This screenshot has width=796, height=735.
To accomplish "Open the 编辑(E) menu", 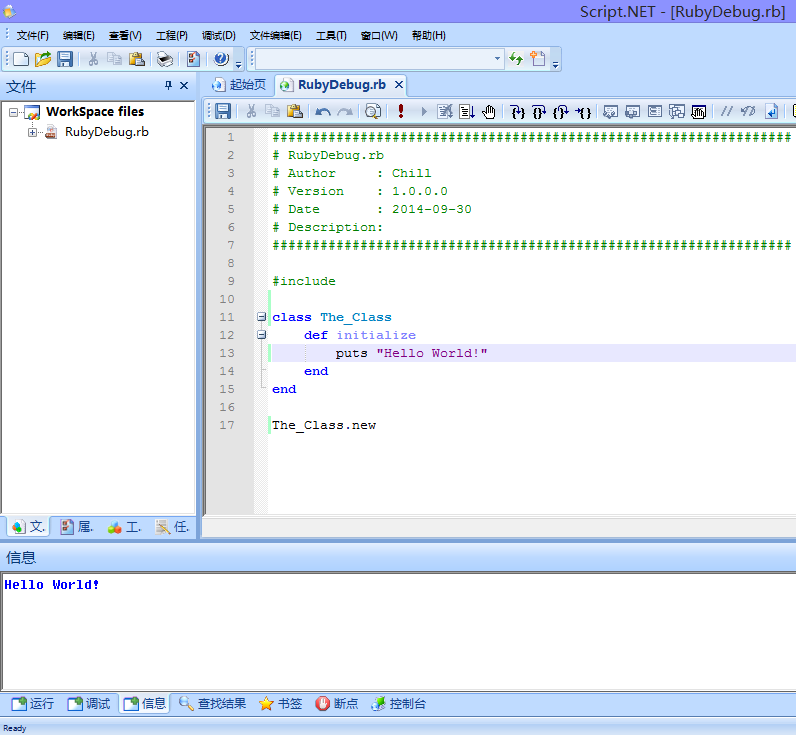I will pyautogui.click(x=79, y=36).
